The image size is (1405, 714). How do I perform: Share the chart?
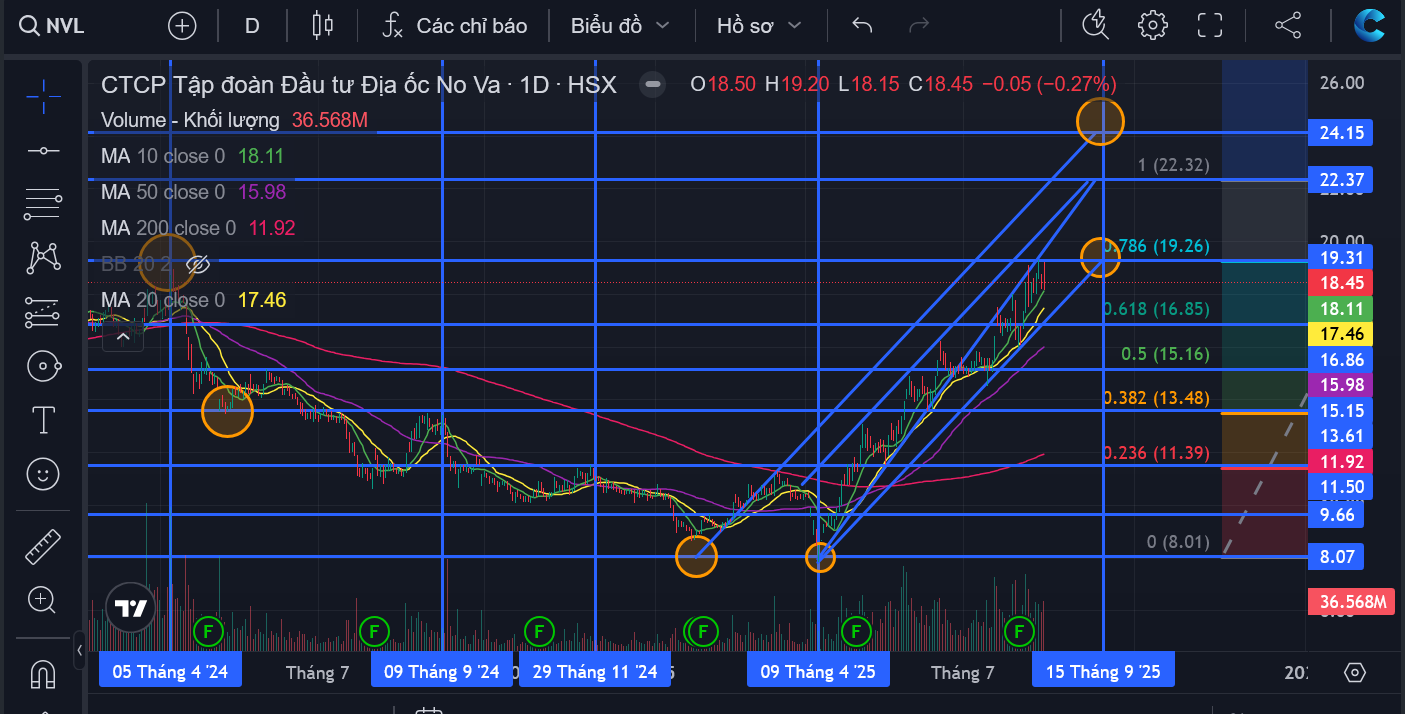point(1288,26)
